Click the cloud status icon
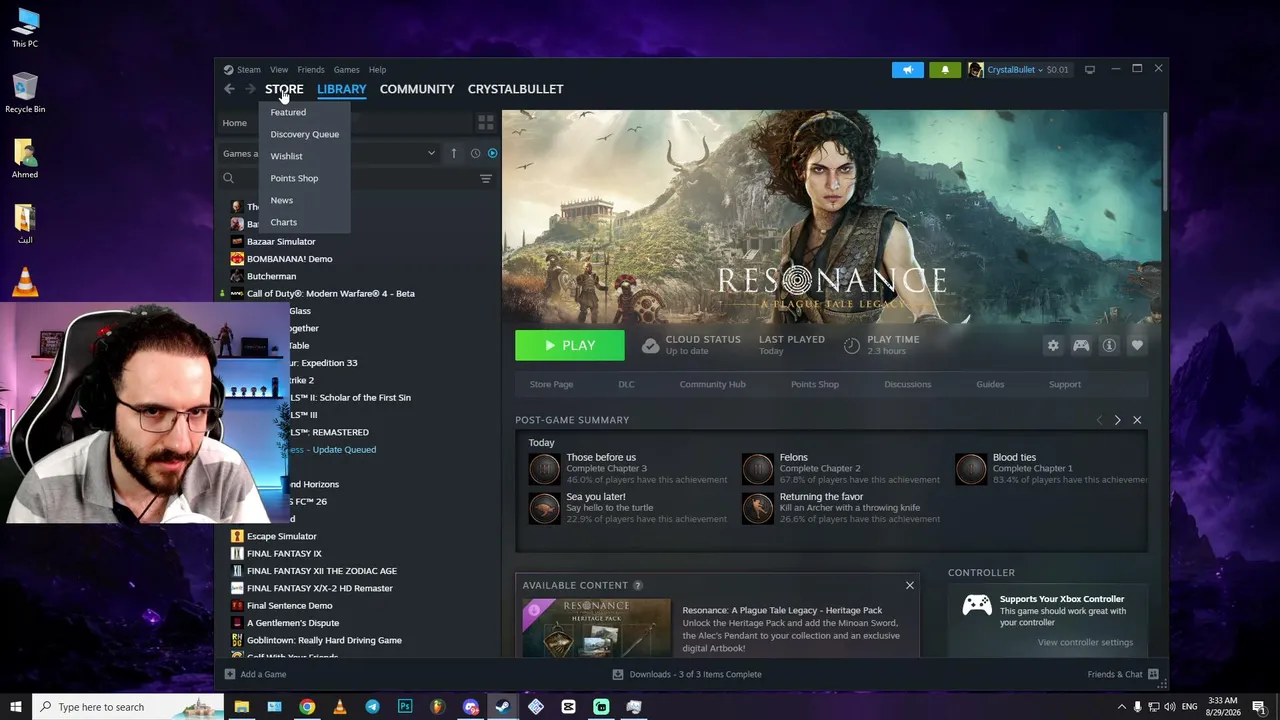Viewport: 1280px width, 720px height. tap(650, 345)
